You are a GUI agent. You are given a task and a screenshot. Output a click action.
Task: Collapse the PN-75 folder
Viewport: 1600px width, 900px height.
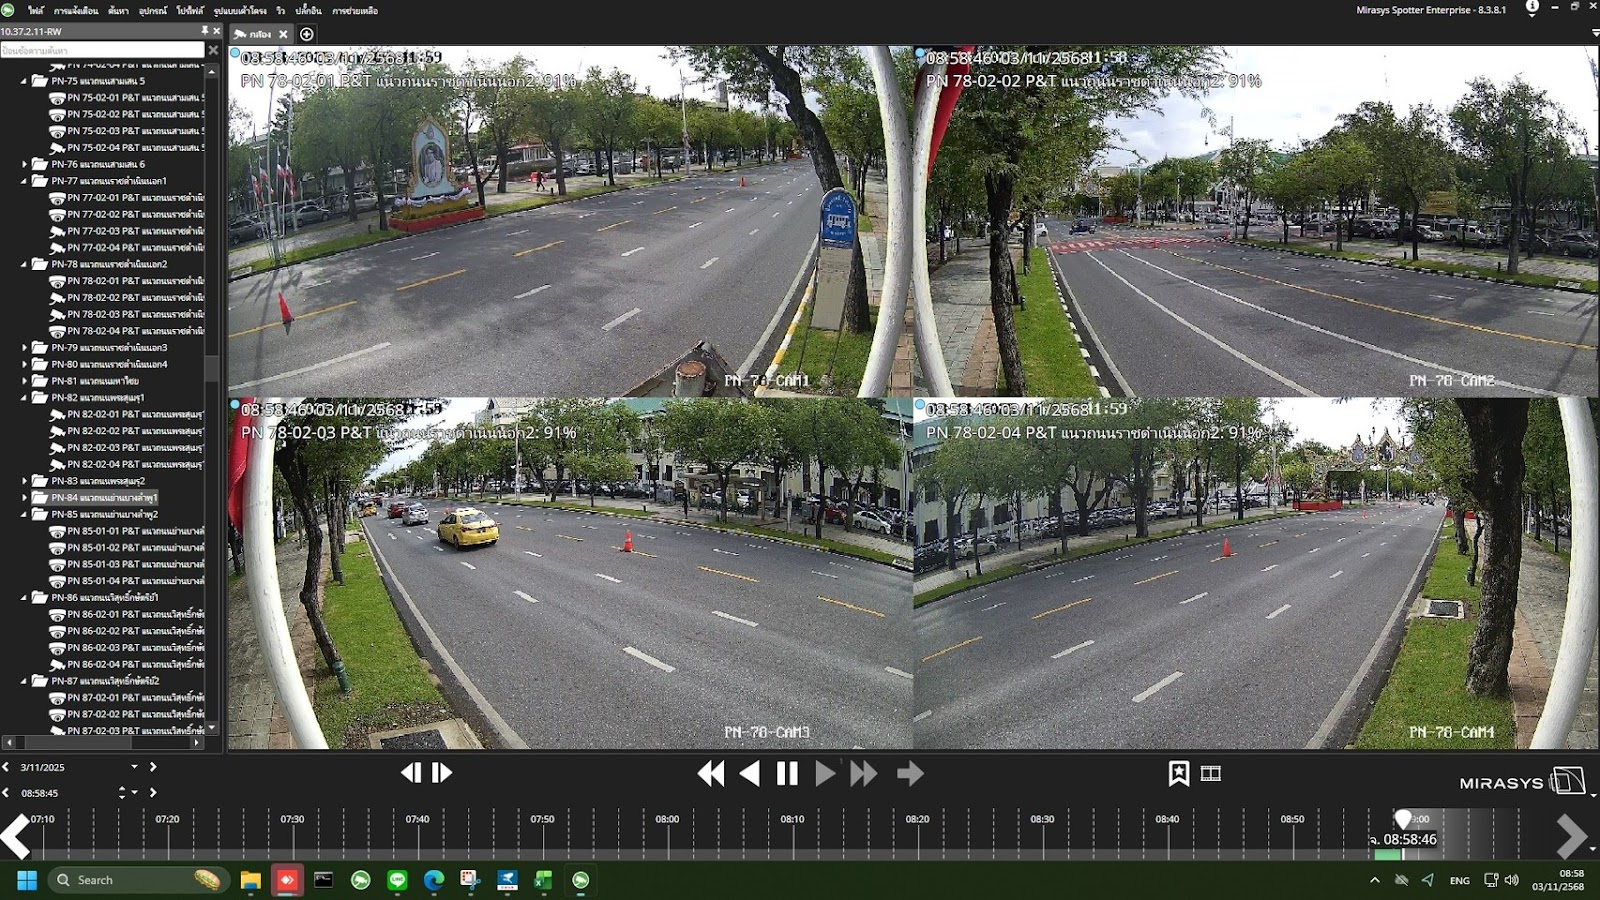[x=24, y=81]
